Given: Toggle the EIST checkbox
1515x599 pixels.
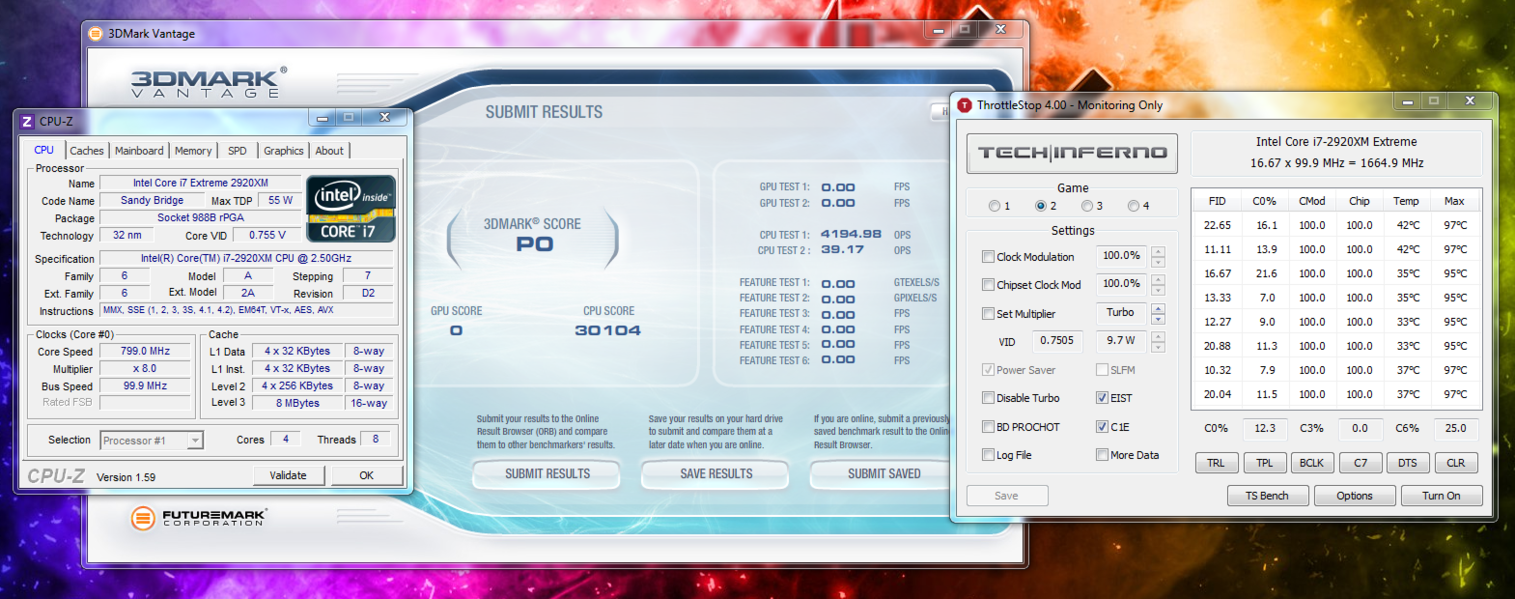Looking at the screenshot, I should tap(1102, 398).
